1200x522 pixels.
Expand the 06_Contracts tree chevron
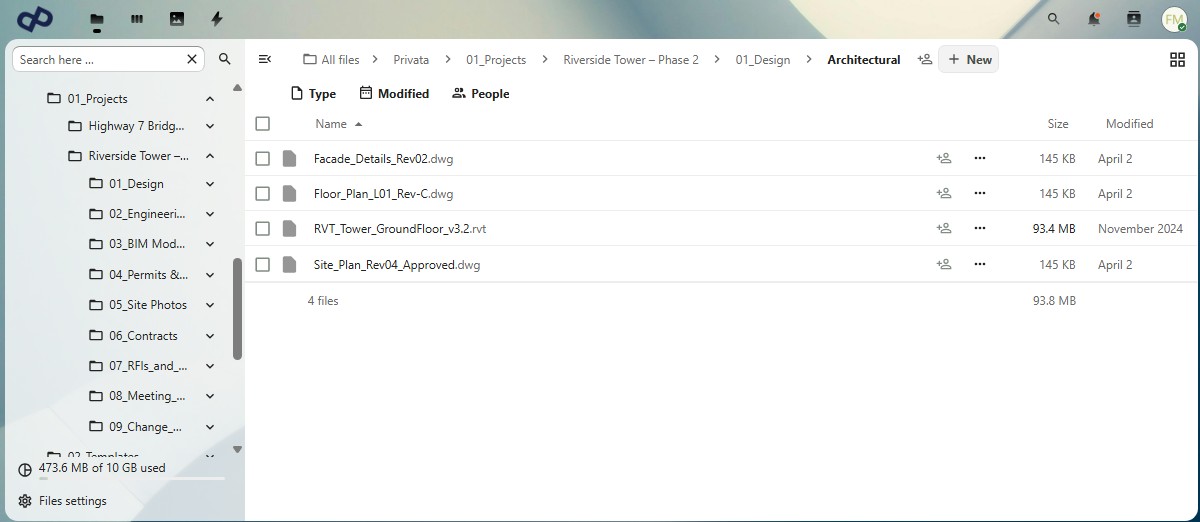click(210, 336)
